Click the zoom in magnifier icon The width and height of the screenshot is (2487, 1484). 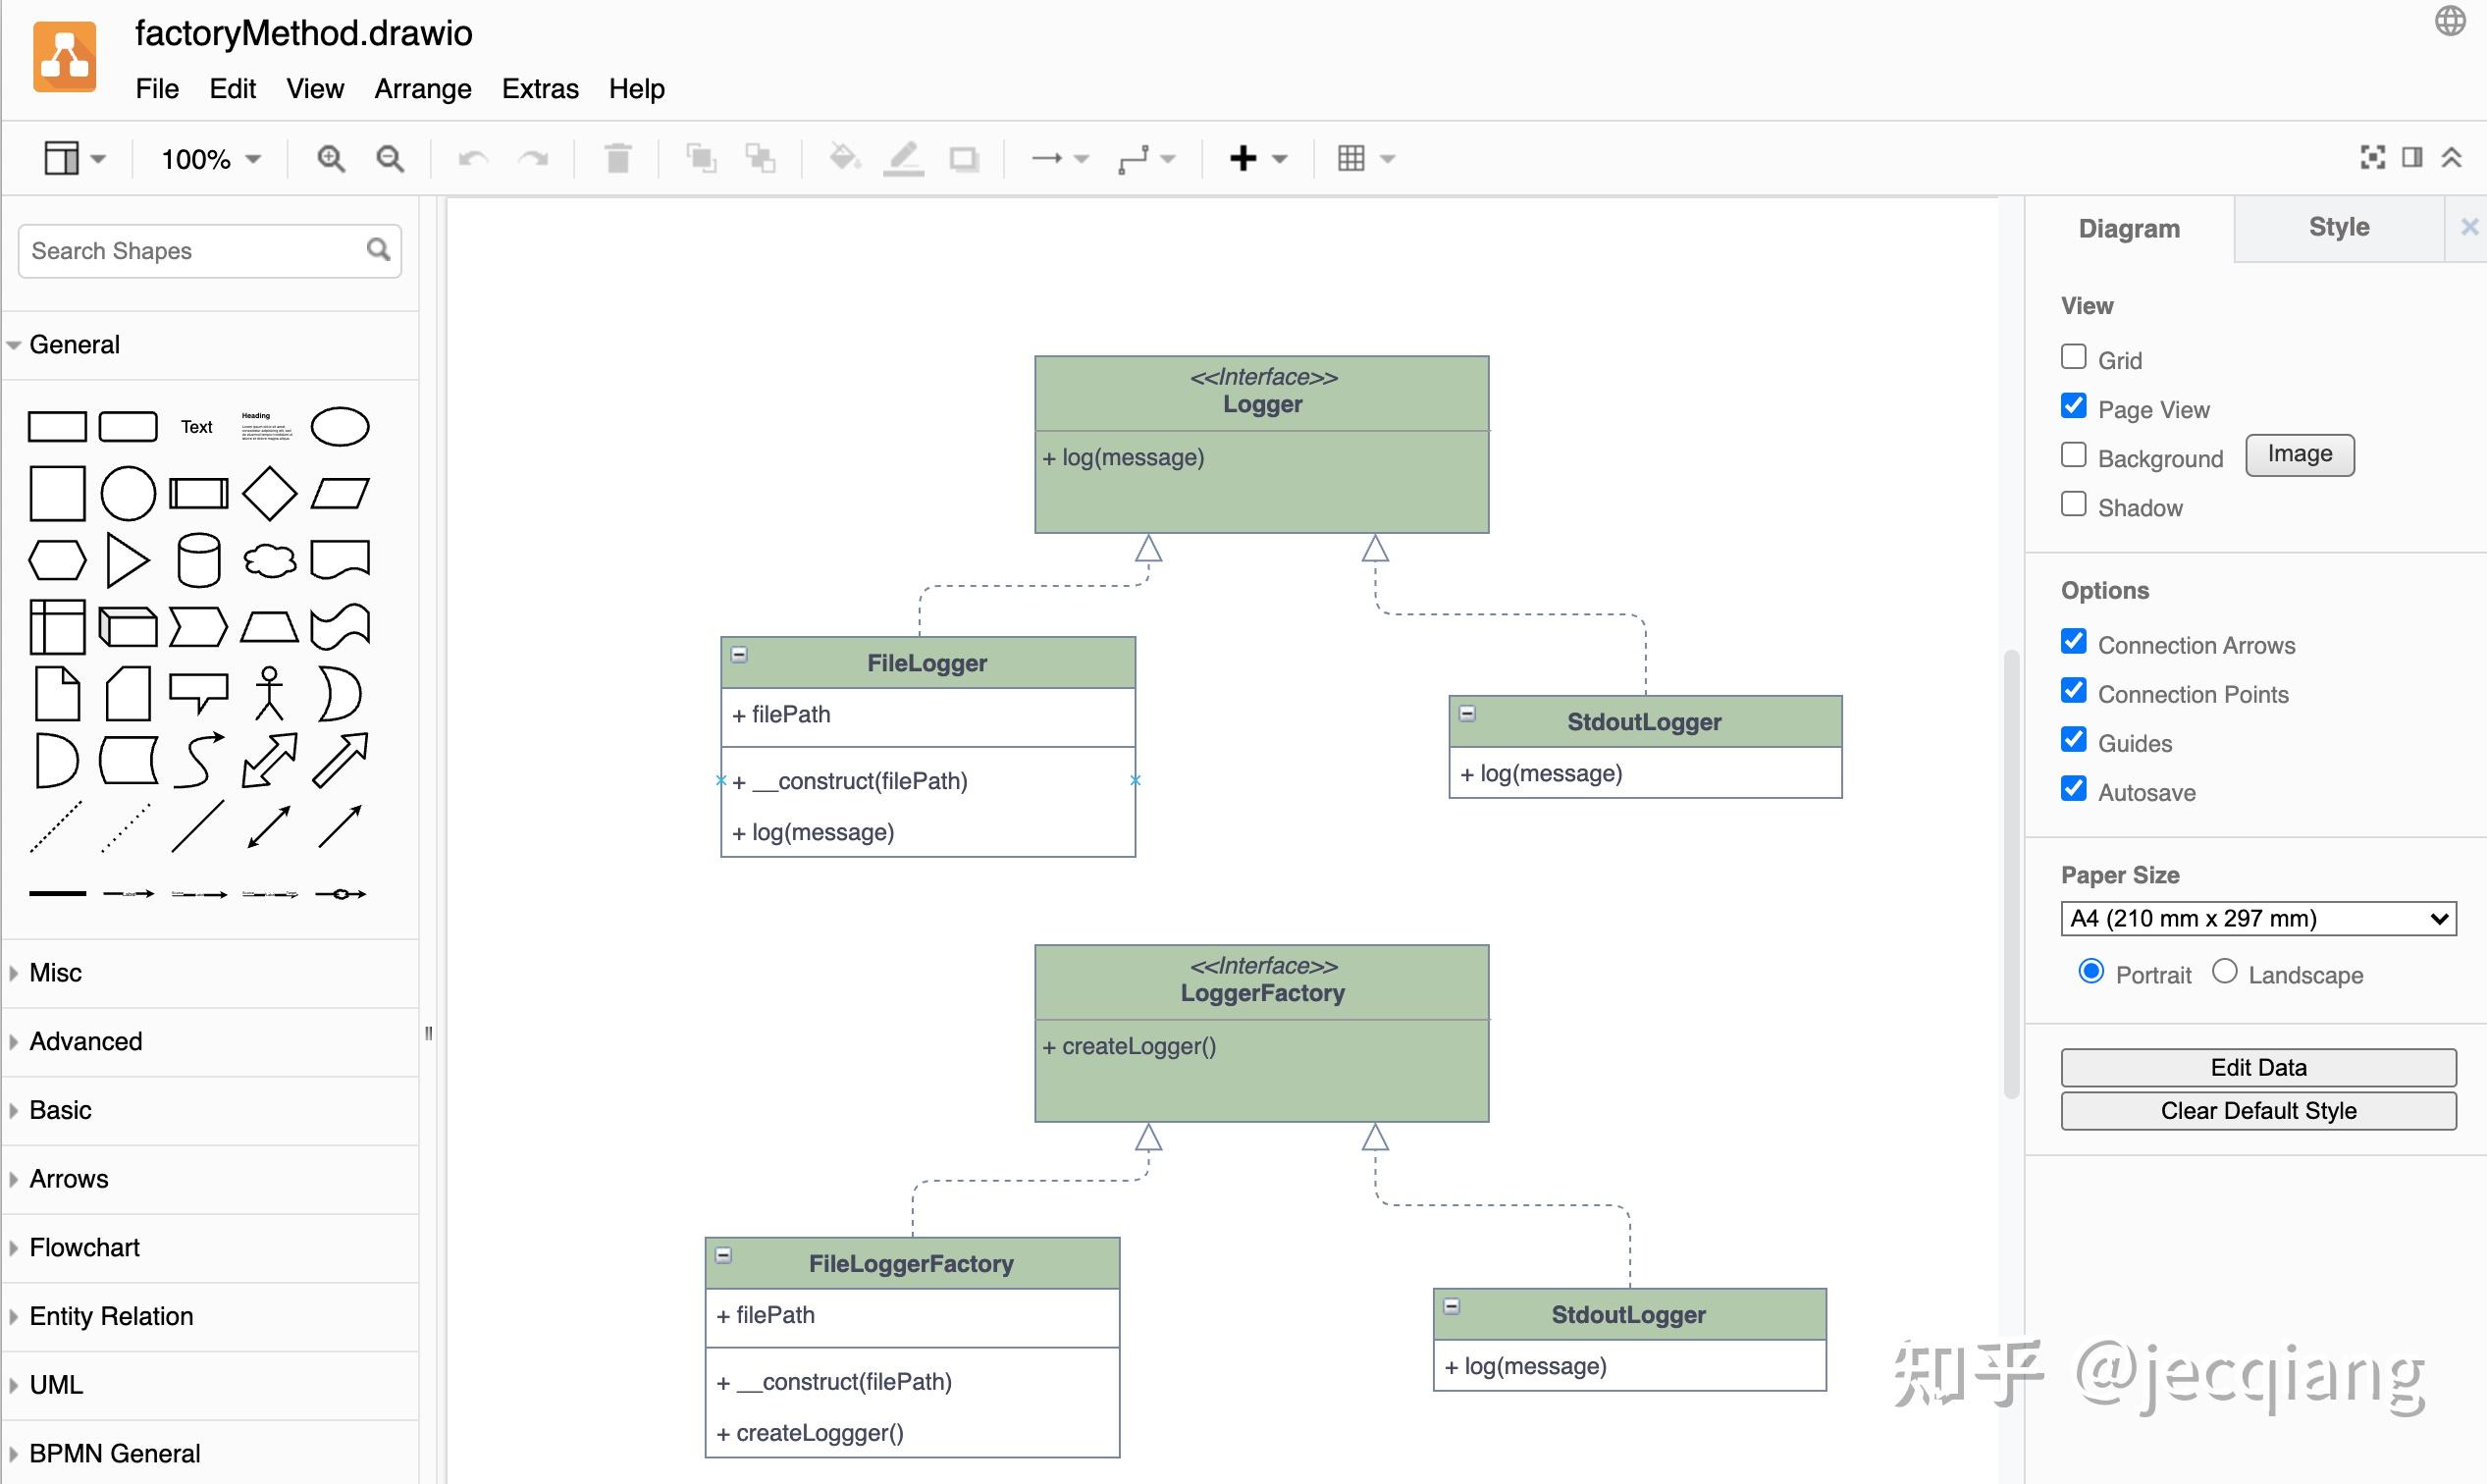click(330, 158)
